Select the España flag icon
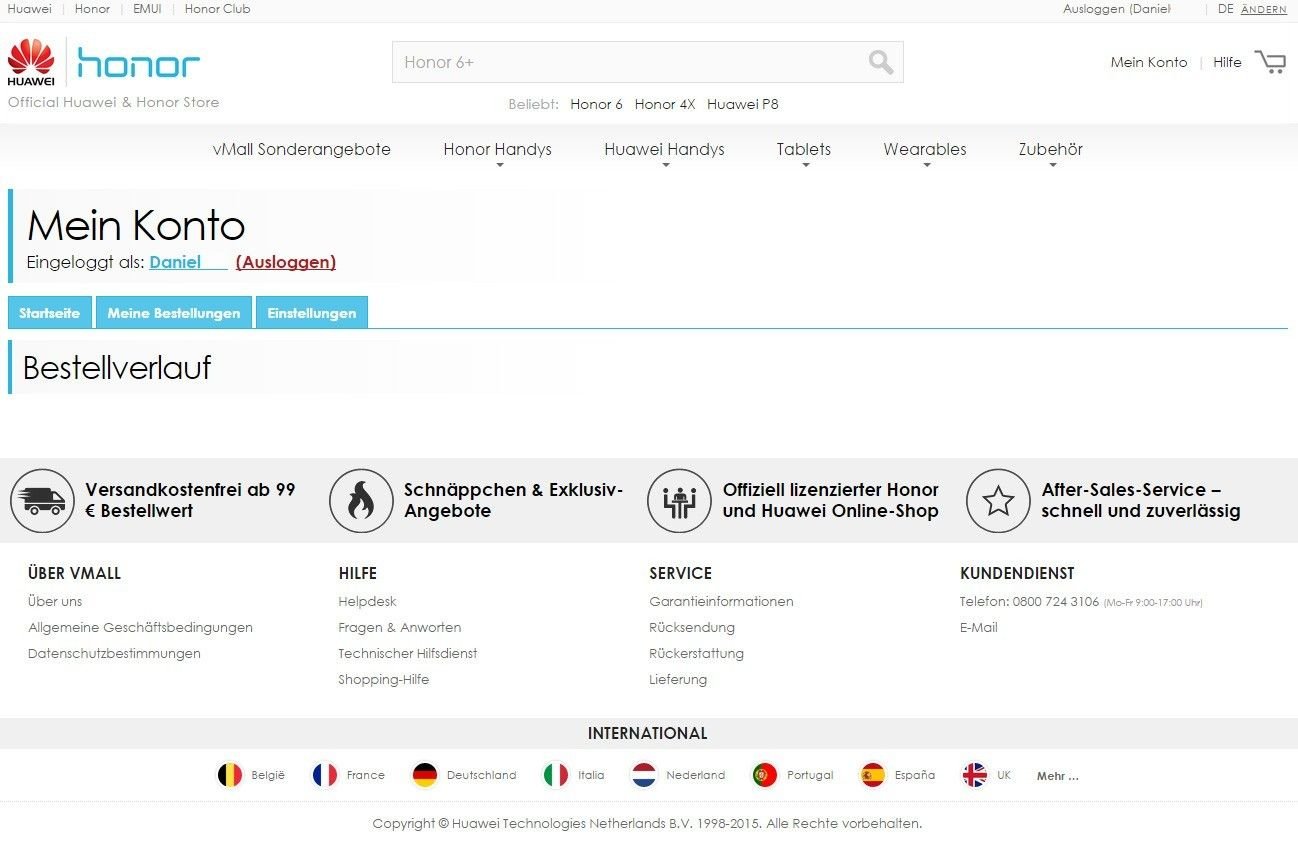This screenshot has width=1298, height=862. point(873,775)
